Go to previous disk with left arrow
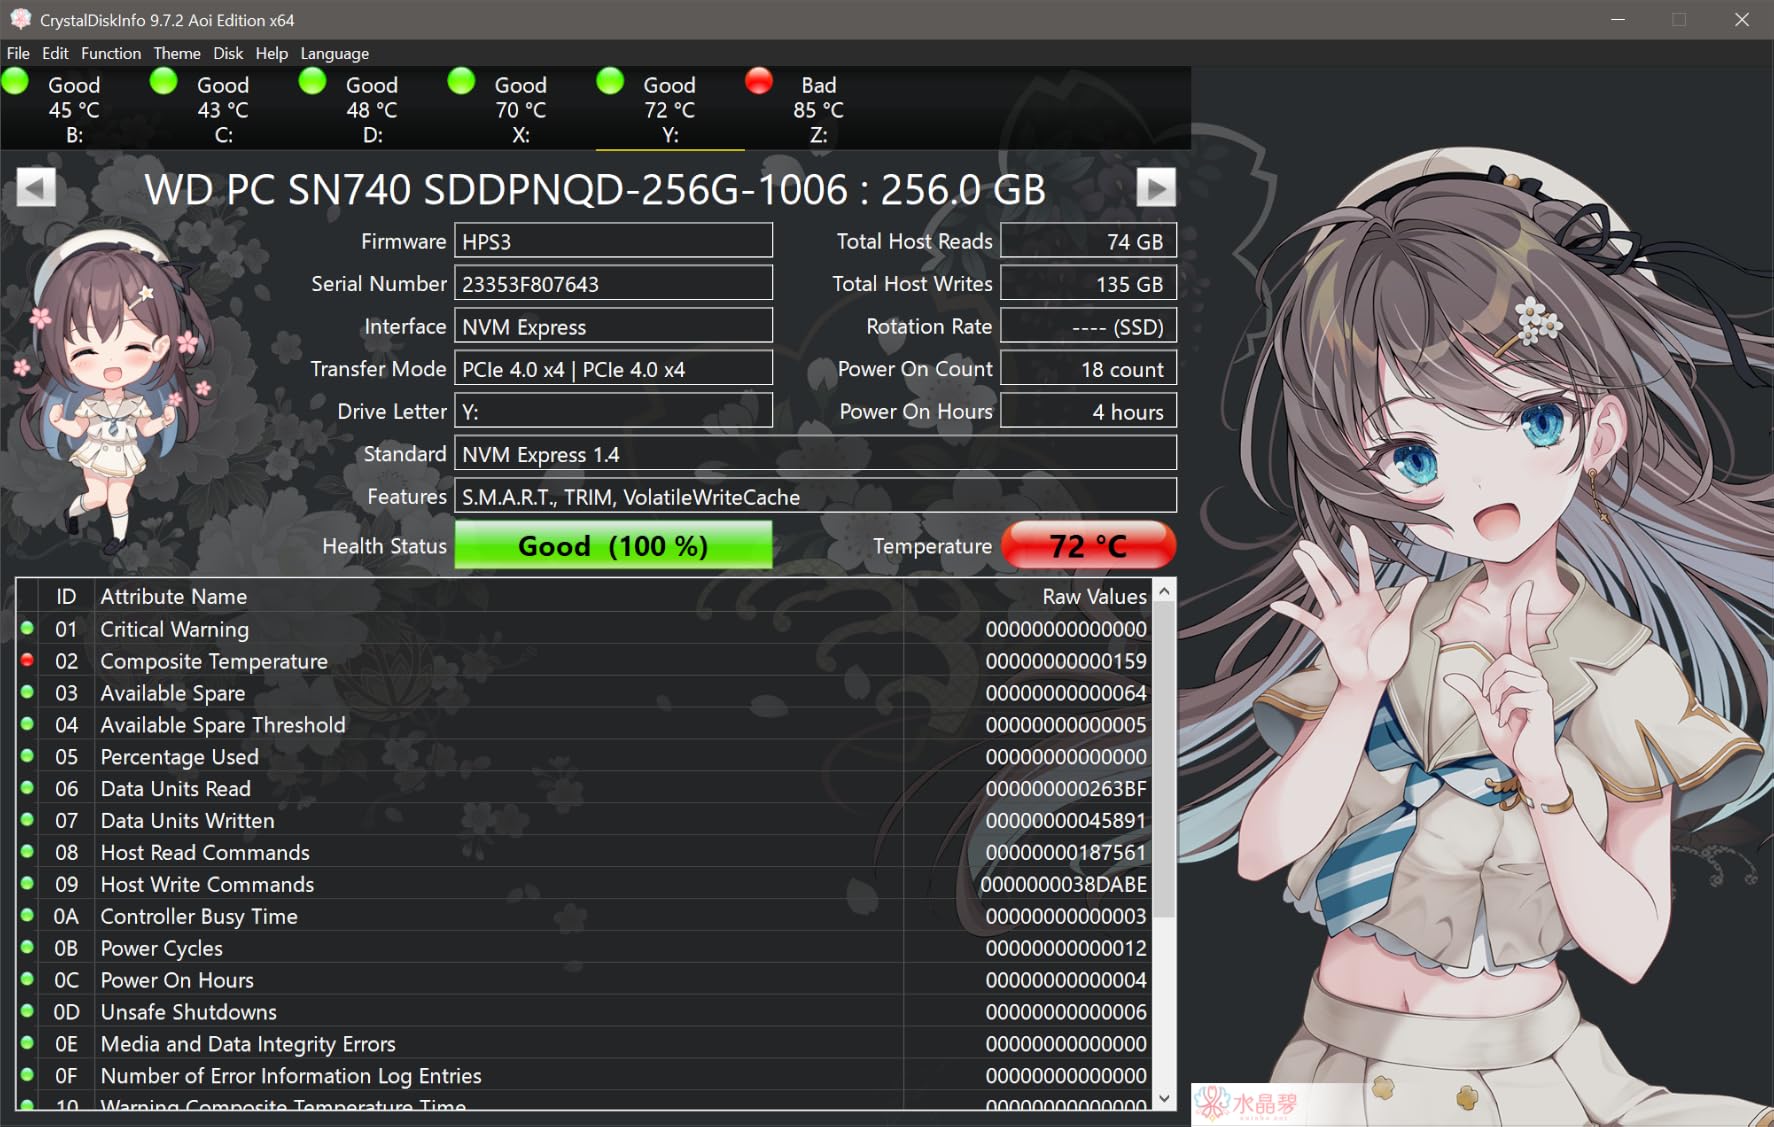This screenshot has width=1774, height=1127. coord(36,187)
